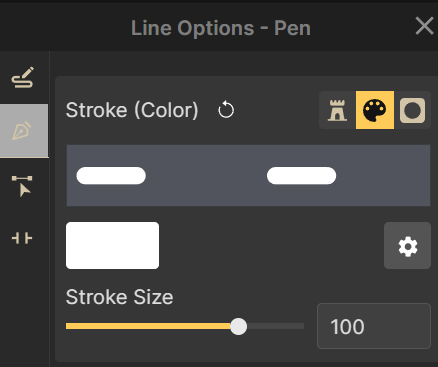Close the Line Options panel
This screenshot has width=438, height=367.
pyautogui.click(x=425, y=26)
